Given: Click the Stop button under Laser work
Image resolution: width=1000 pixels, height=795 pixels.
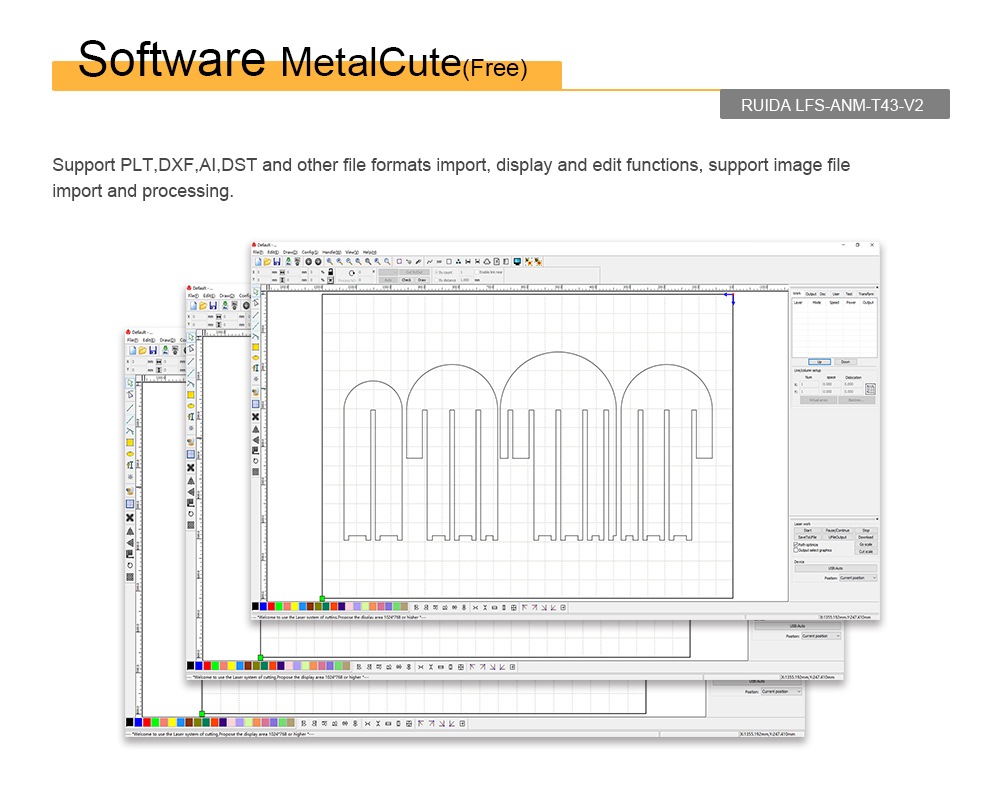Looking at the screenshot, I should click(866, 530).
